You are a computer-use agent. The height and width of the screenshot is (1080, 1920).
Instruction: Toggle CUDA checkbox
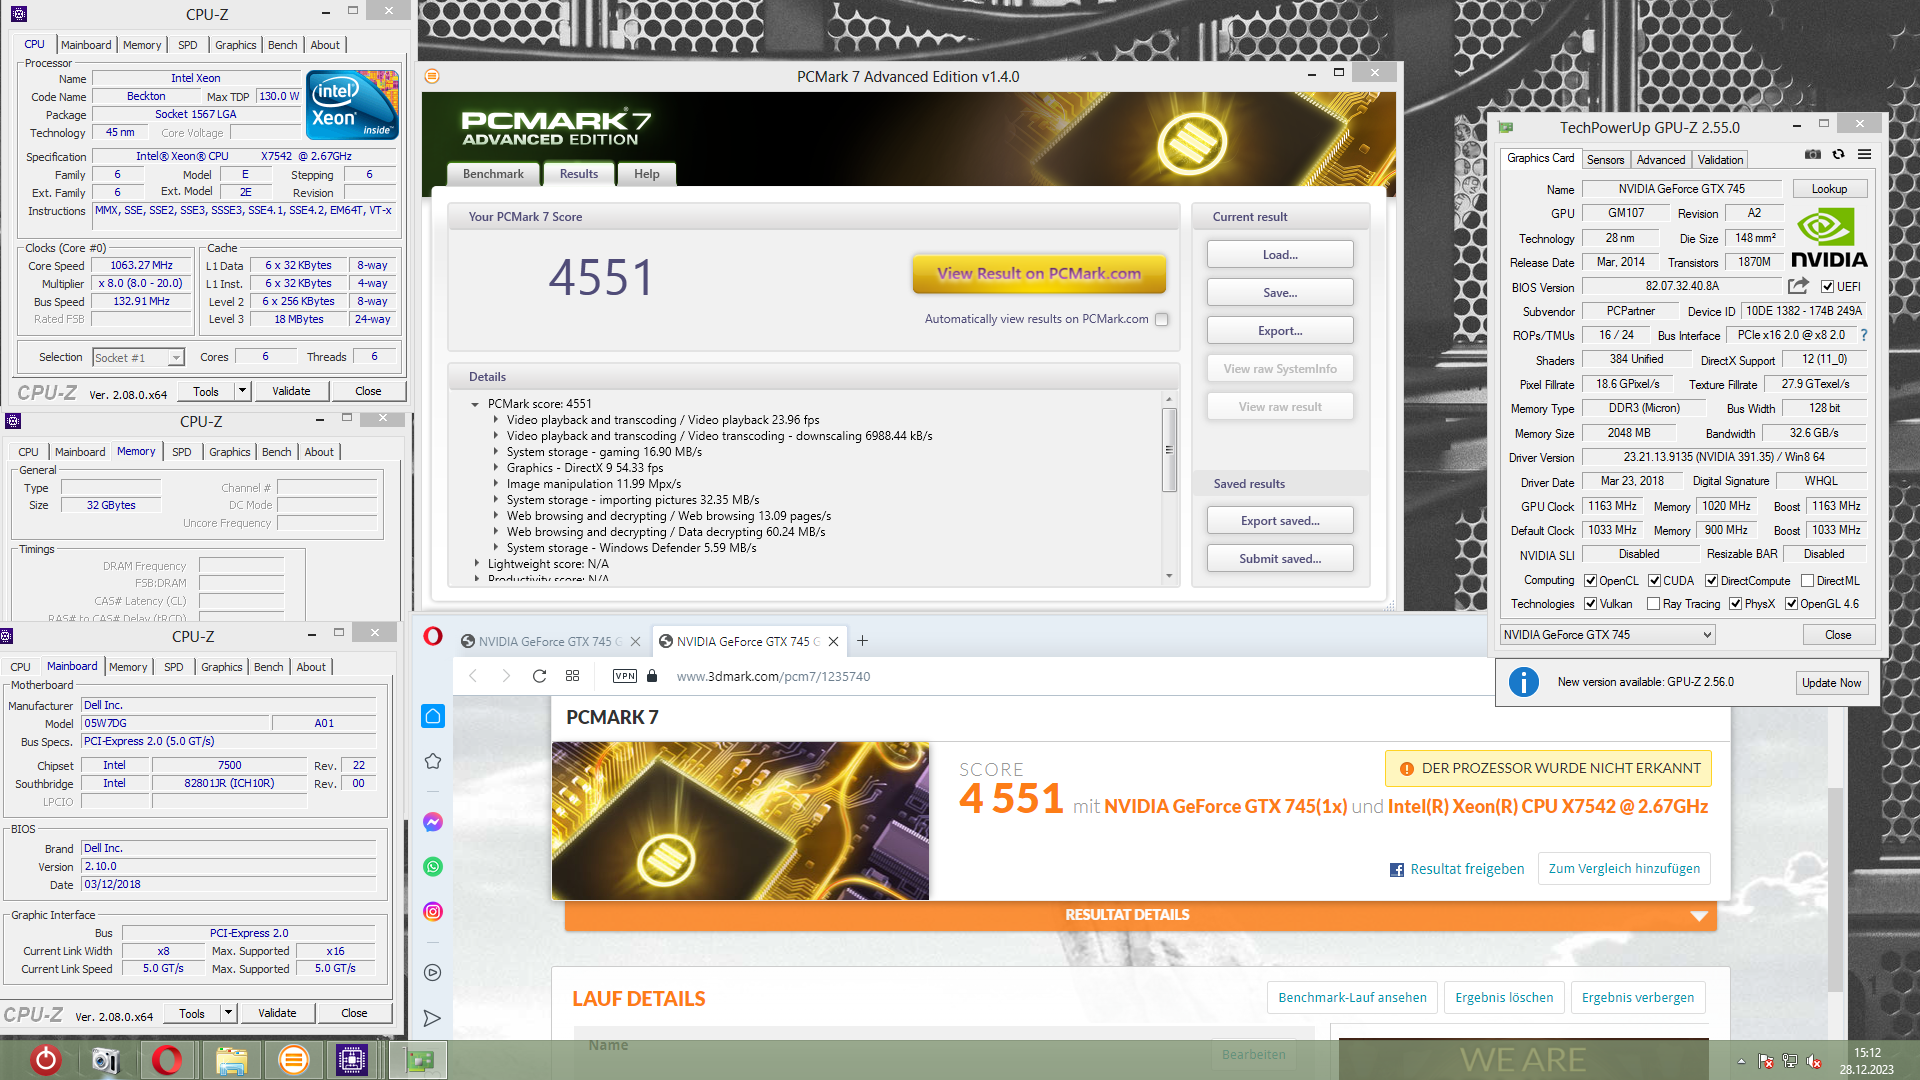1654,581
